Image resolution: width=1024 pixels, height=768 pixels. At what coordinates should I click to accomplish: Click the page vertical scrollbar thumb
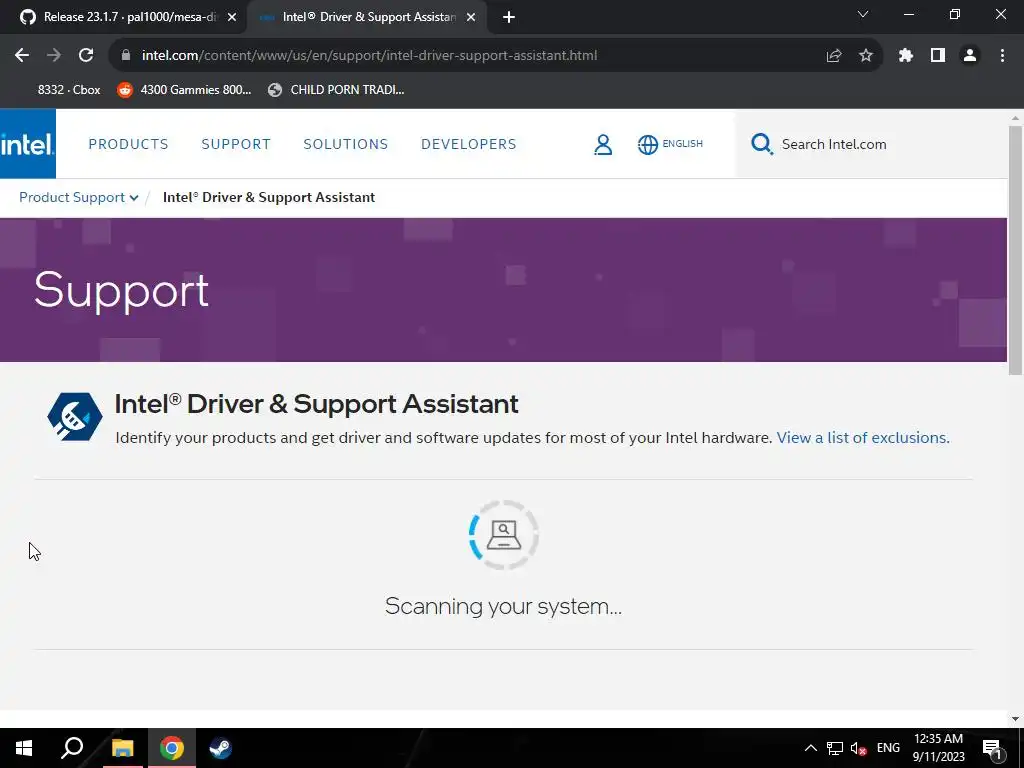[x=1015, y=251]
